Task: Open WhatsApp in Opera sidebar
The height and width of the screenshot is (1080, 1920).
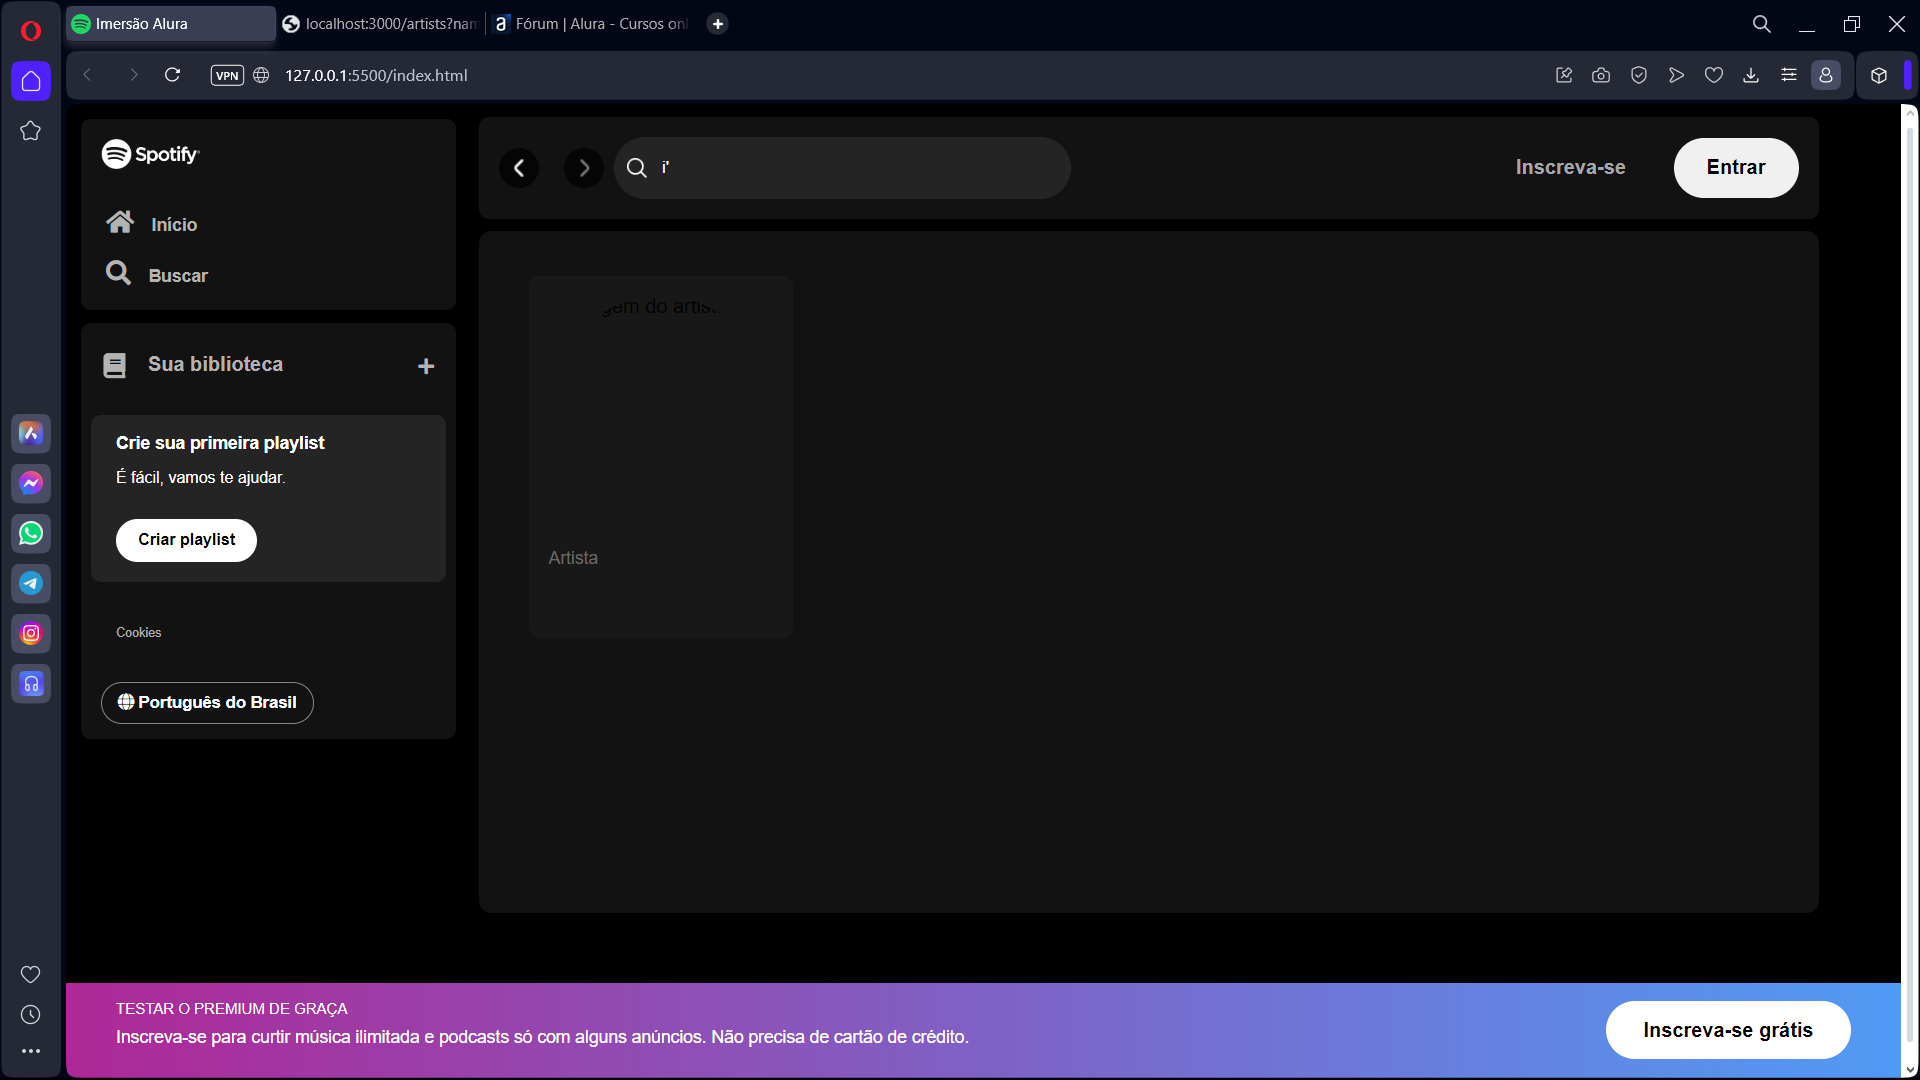Action: 31,533
